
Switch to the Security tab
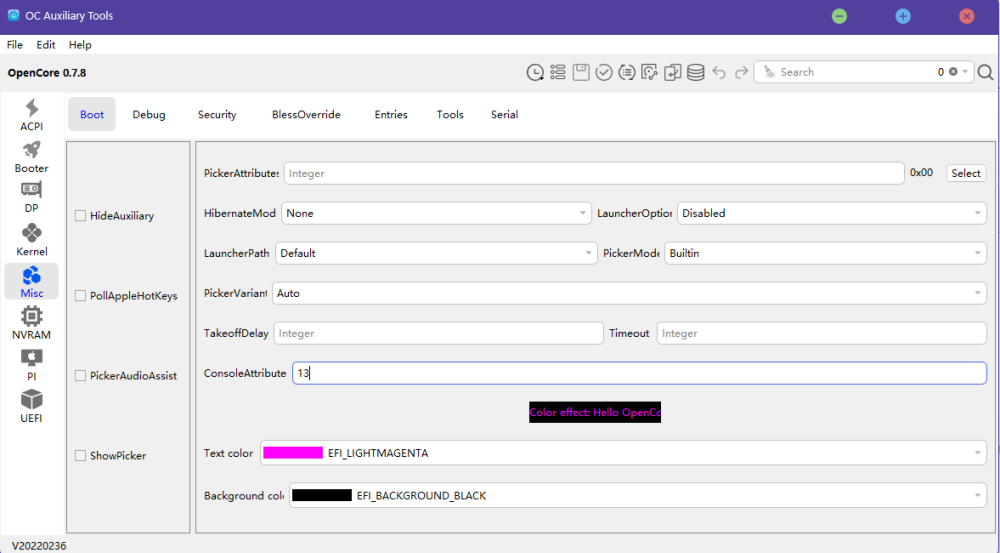[x=217, y=114]
